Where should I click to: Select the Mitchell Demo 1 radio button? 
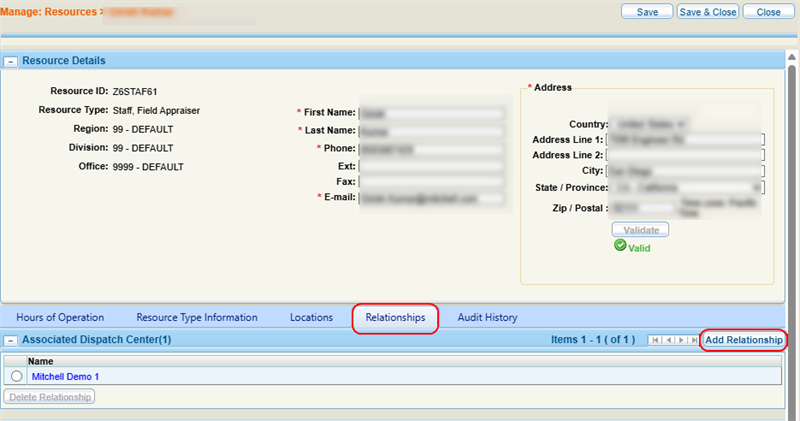[16, 376]
